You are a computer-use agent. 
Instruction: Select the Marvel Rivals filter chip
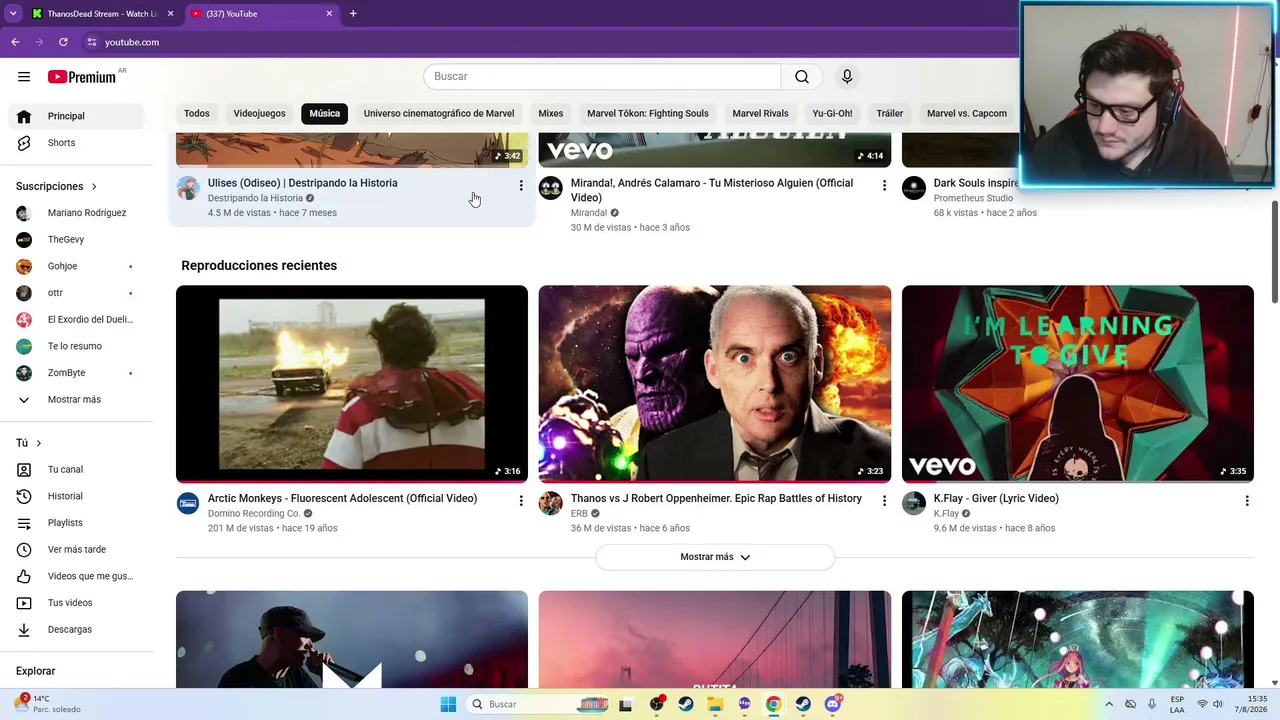pyautogui.click(x=761, y=114)
